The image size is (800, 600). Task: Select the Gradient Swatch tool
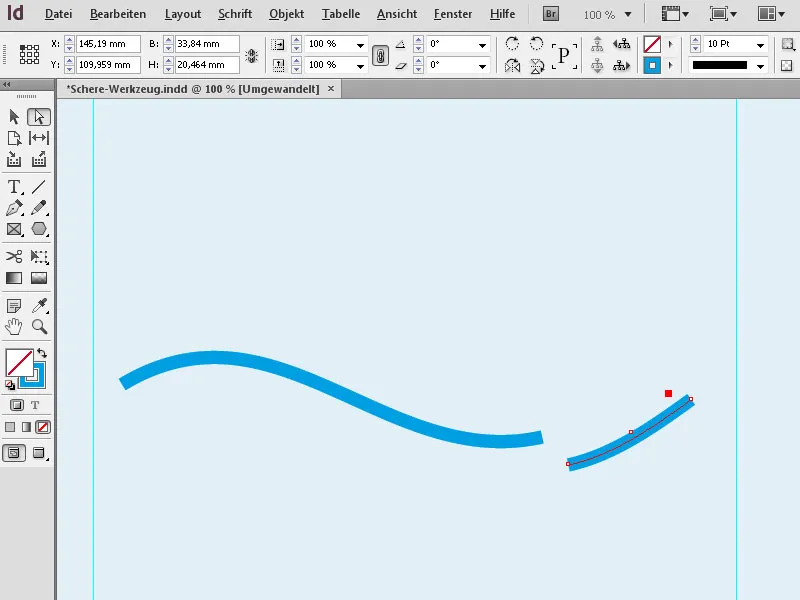click(14, 278)
